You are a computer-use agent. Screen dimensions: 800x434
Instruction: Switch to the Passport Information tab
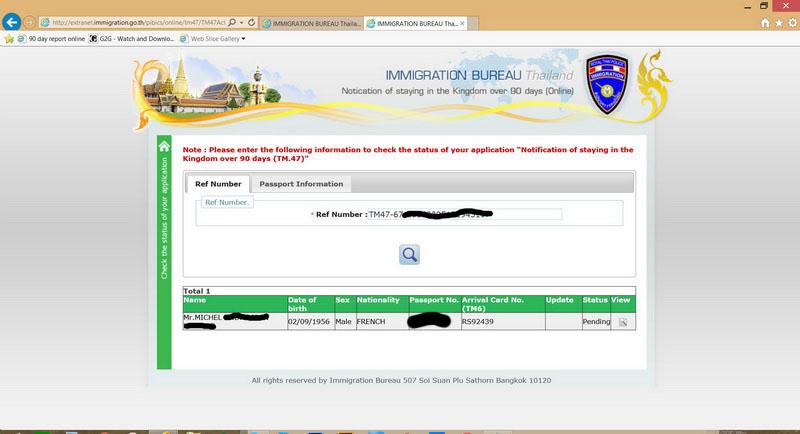[301, 184]
